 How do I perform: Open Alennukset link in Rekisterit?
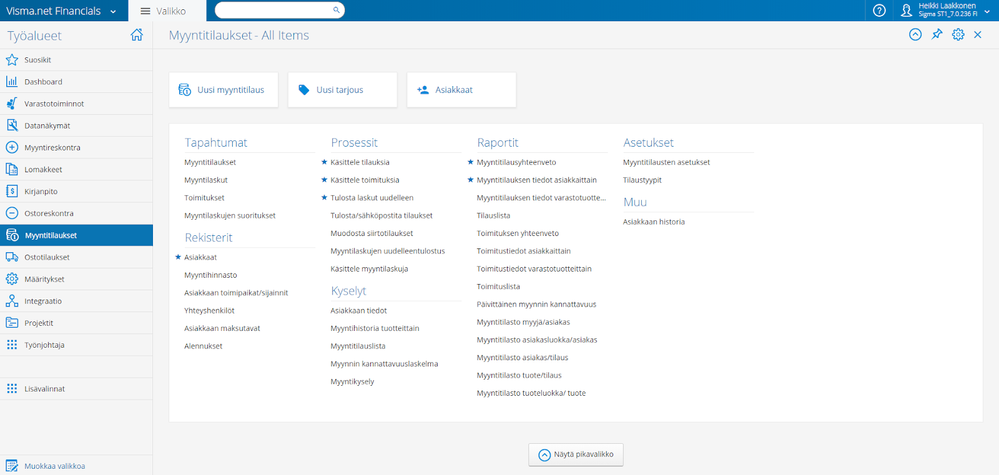click(x=203, y=346)
